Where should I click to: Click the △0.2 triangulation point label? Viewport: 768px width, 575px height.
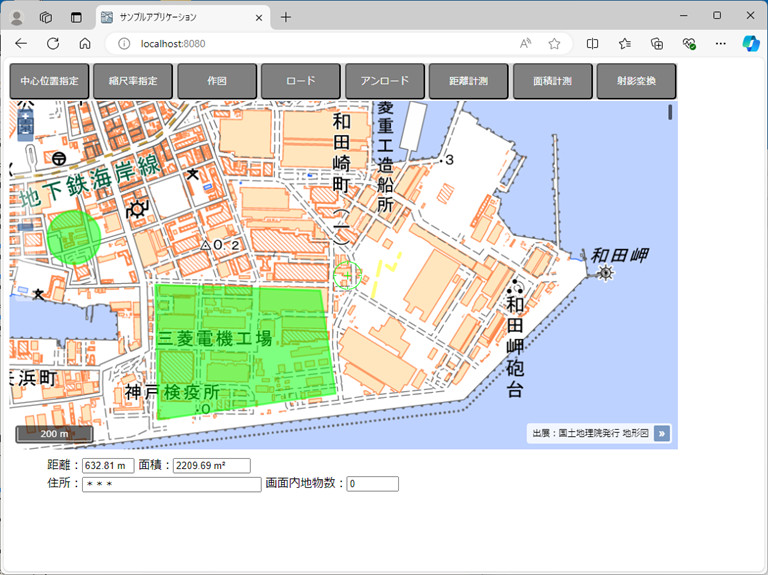click(220, 245)
